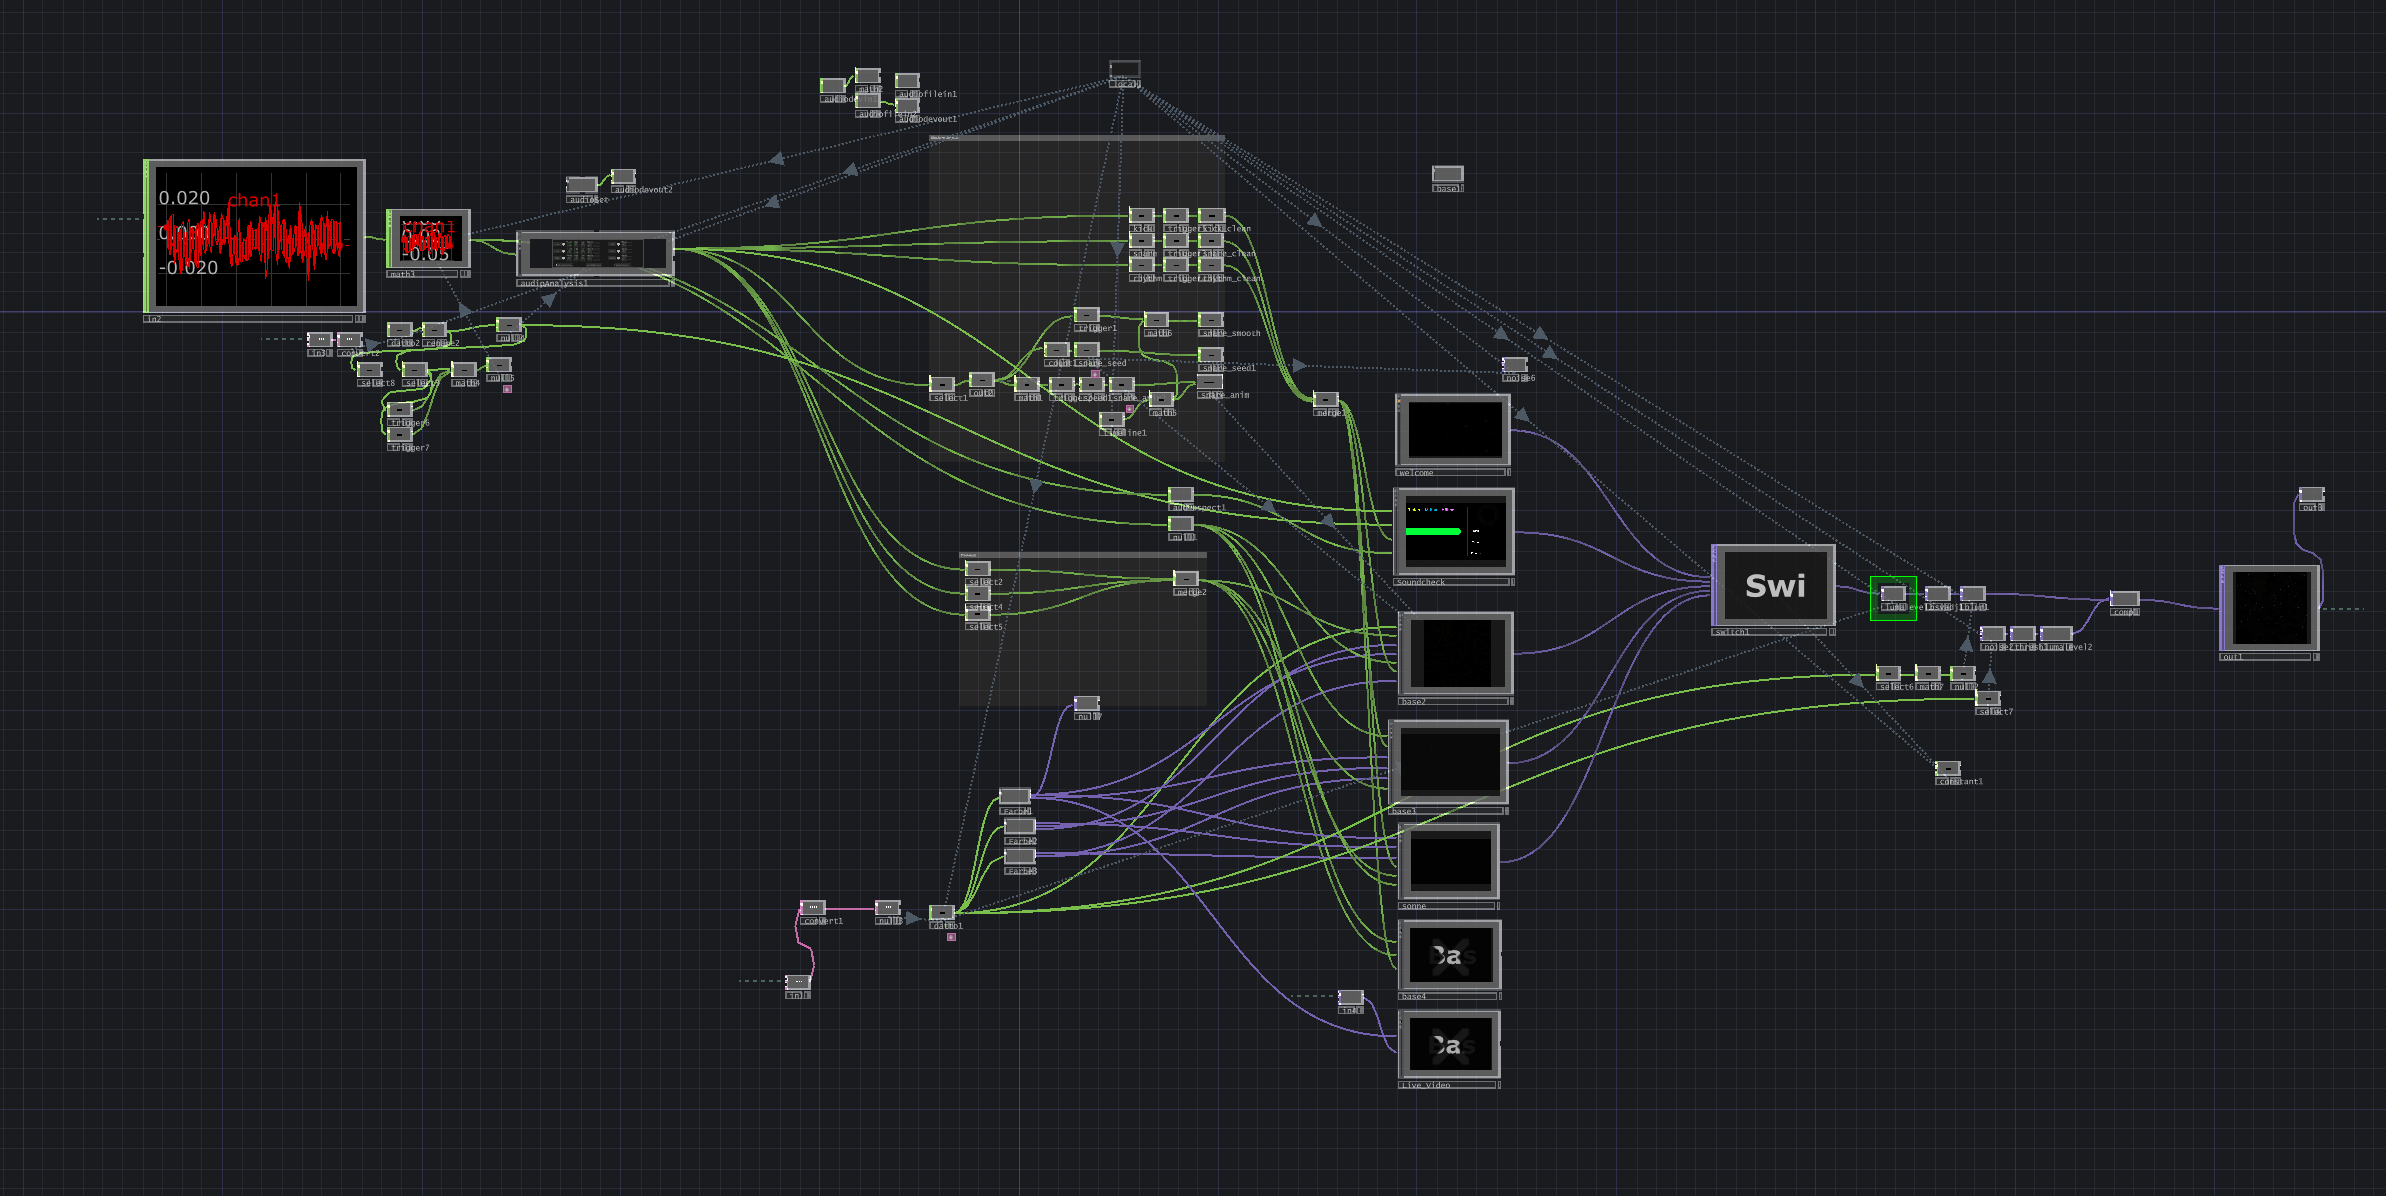Screen dimensions: 2386x1196
Task: Click the lower annotation box title bar
Action: pyautogui.click(x=1083, y=555)
